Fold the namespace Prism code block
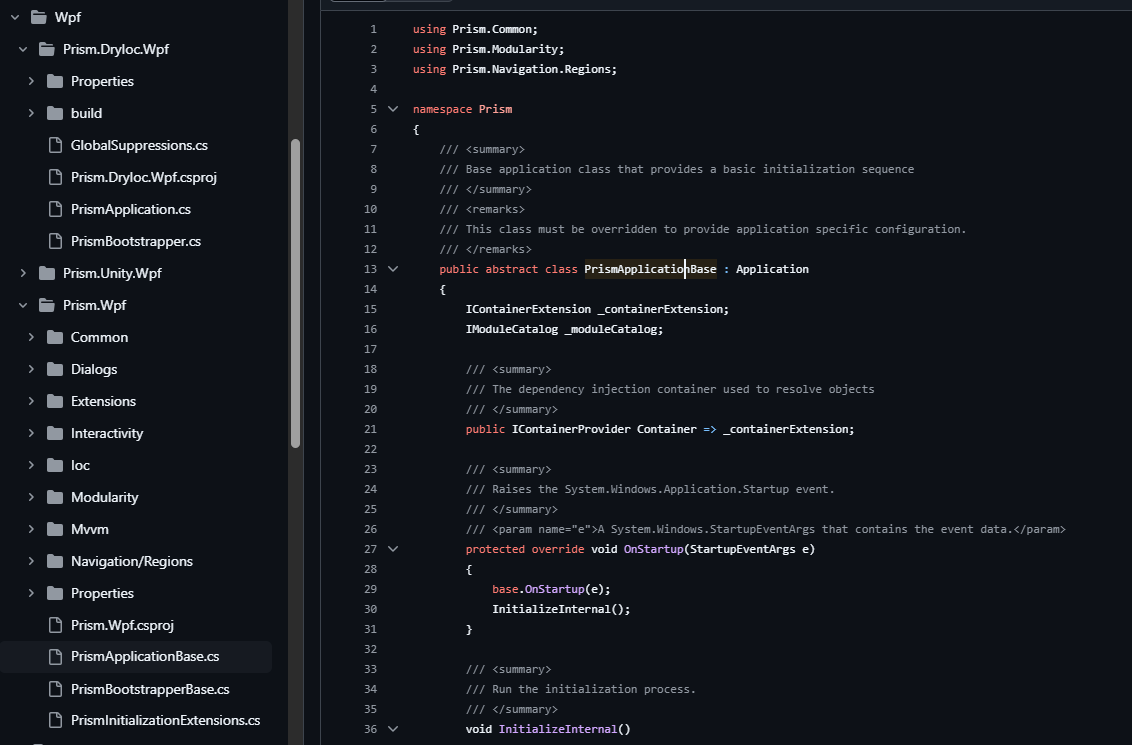Image resolution: width=1132 pixels, height=745 pixels. pyautogui.click(x=393, y=109)
